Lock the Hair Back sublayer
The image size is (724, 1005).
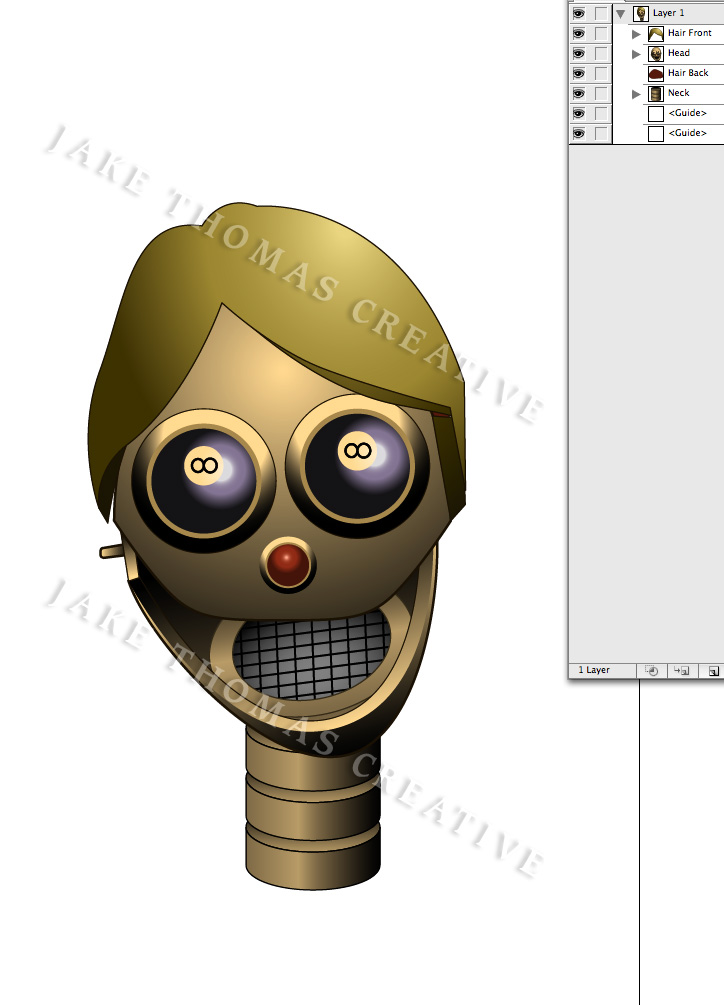(x=600, y=73)
